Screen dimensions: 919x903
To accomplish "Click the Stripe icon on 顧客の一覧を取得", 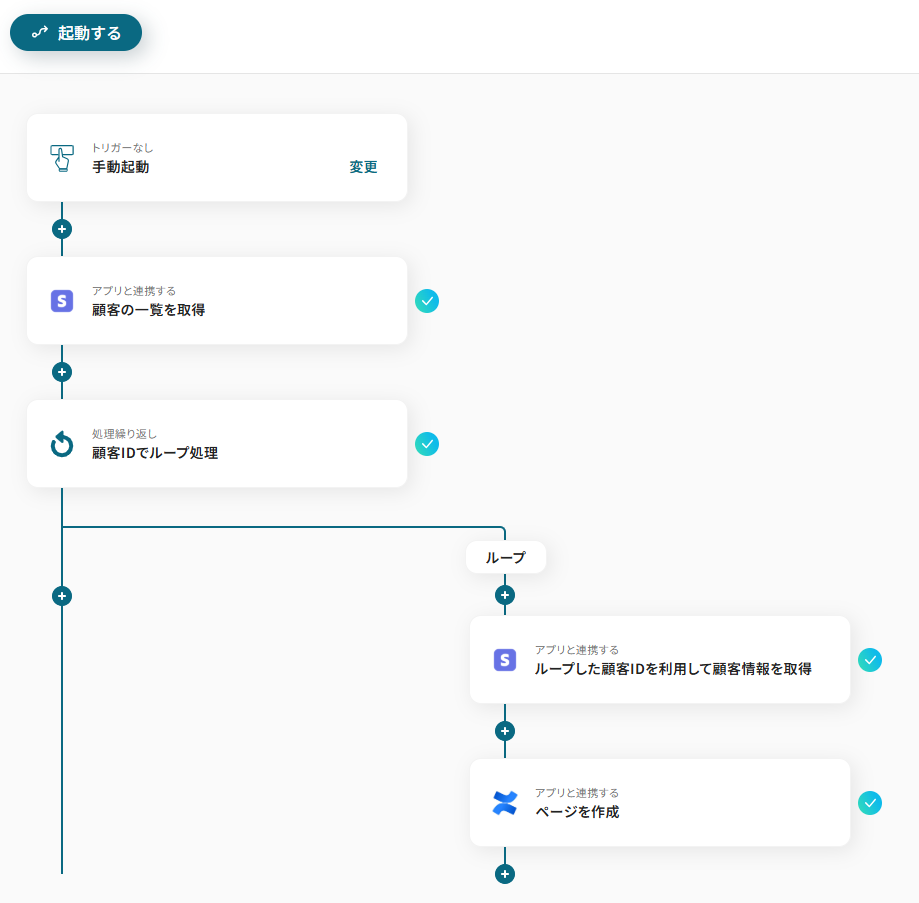I will pyautogui.click(x=62, y=301).
